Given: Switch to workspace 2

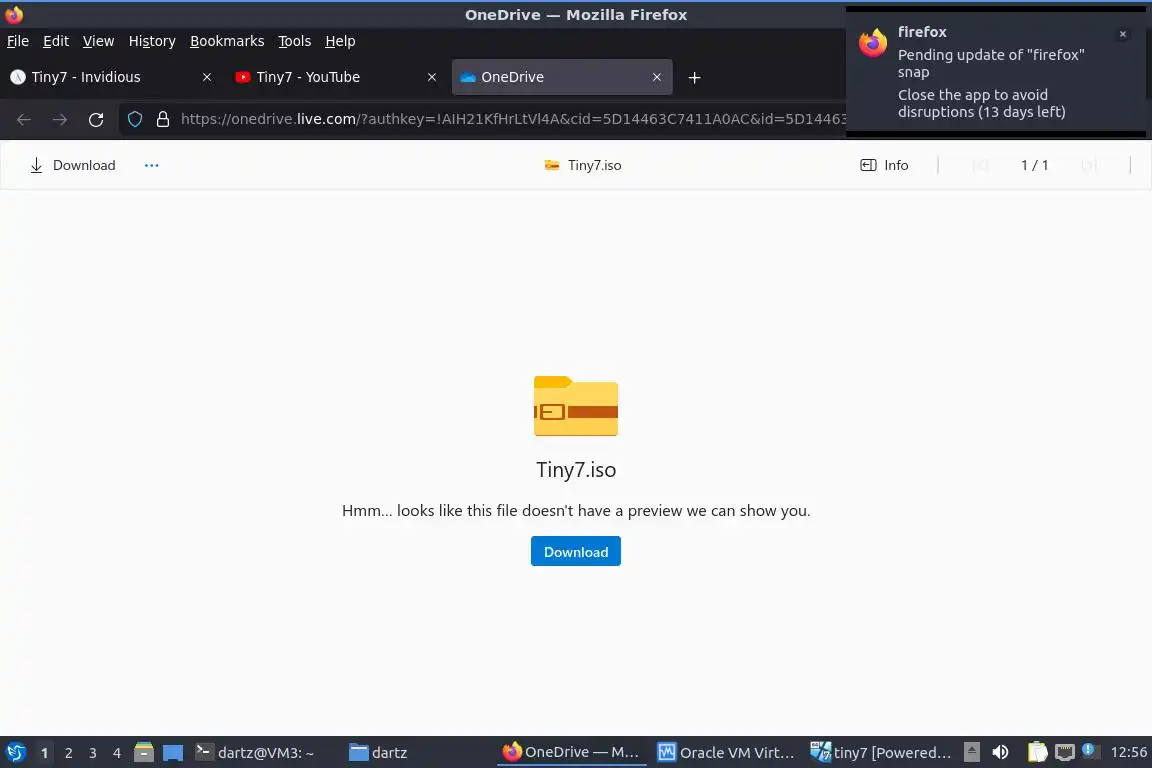Looking at the screenshot, I should pyautogui.click(x=68, y=753).
